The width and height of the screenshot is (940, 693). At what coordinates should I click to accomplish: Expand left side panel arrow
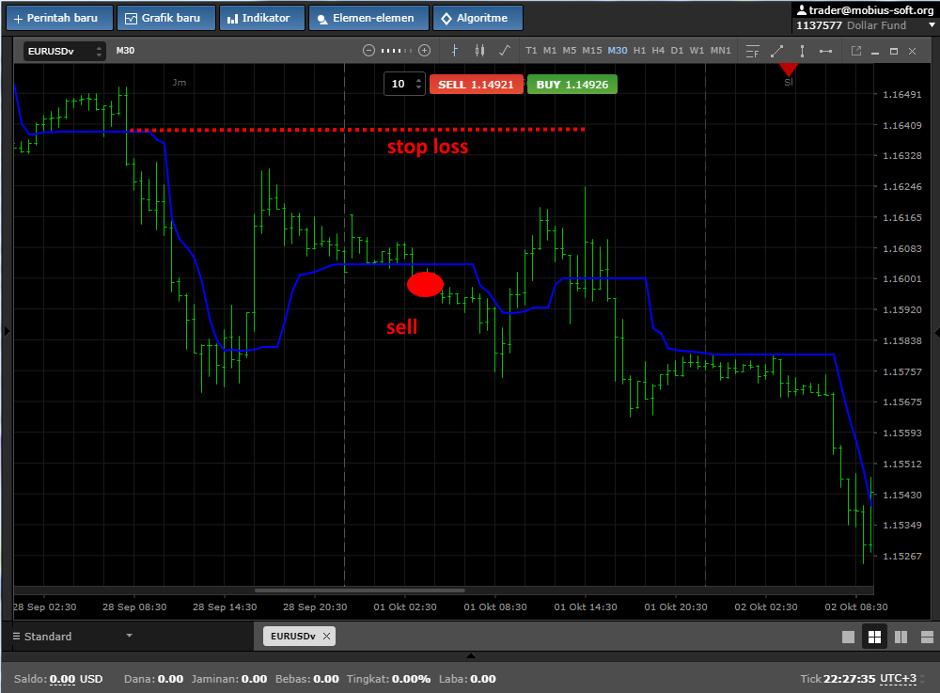click(7, 331)
